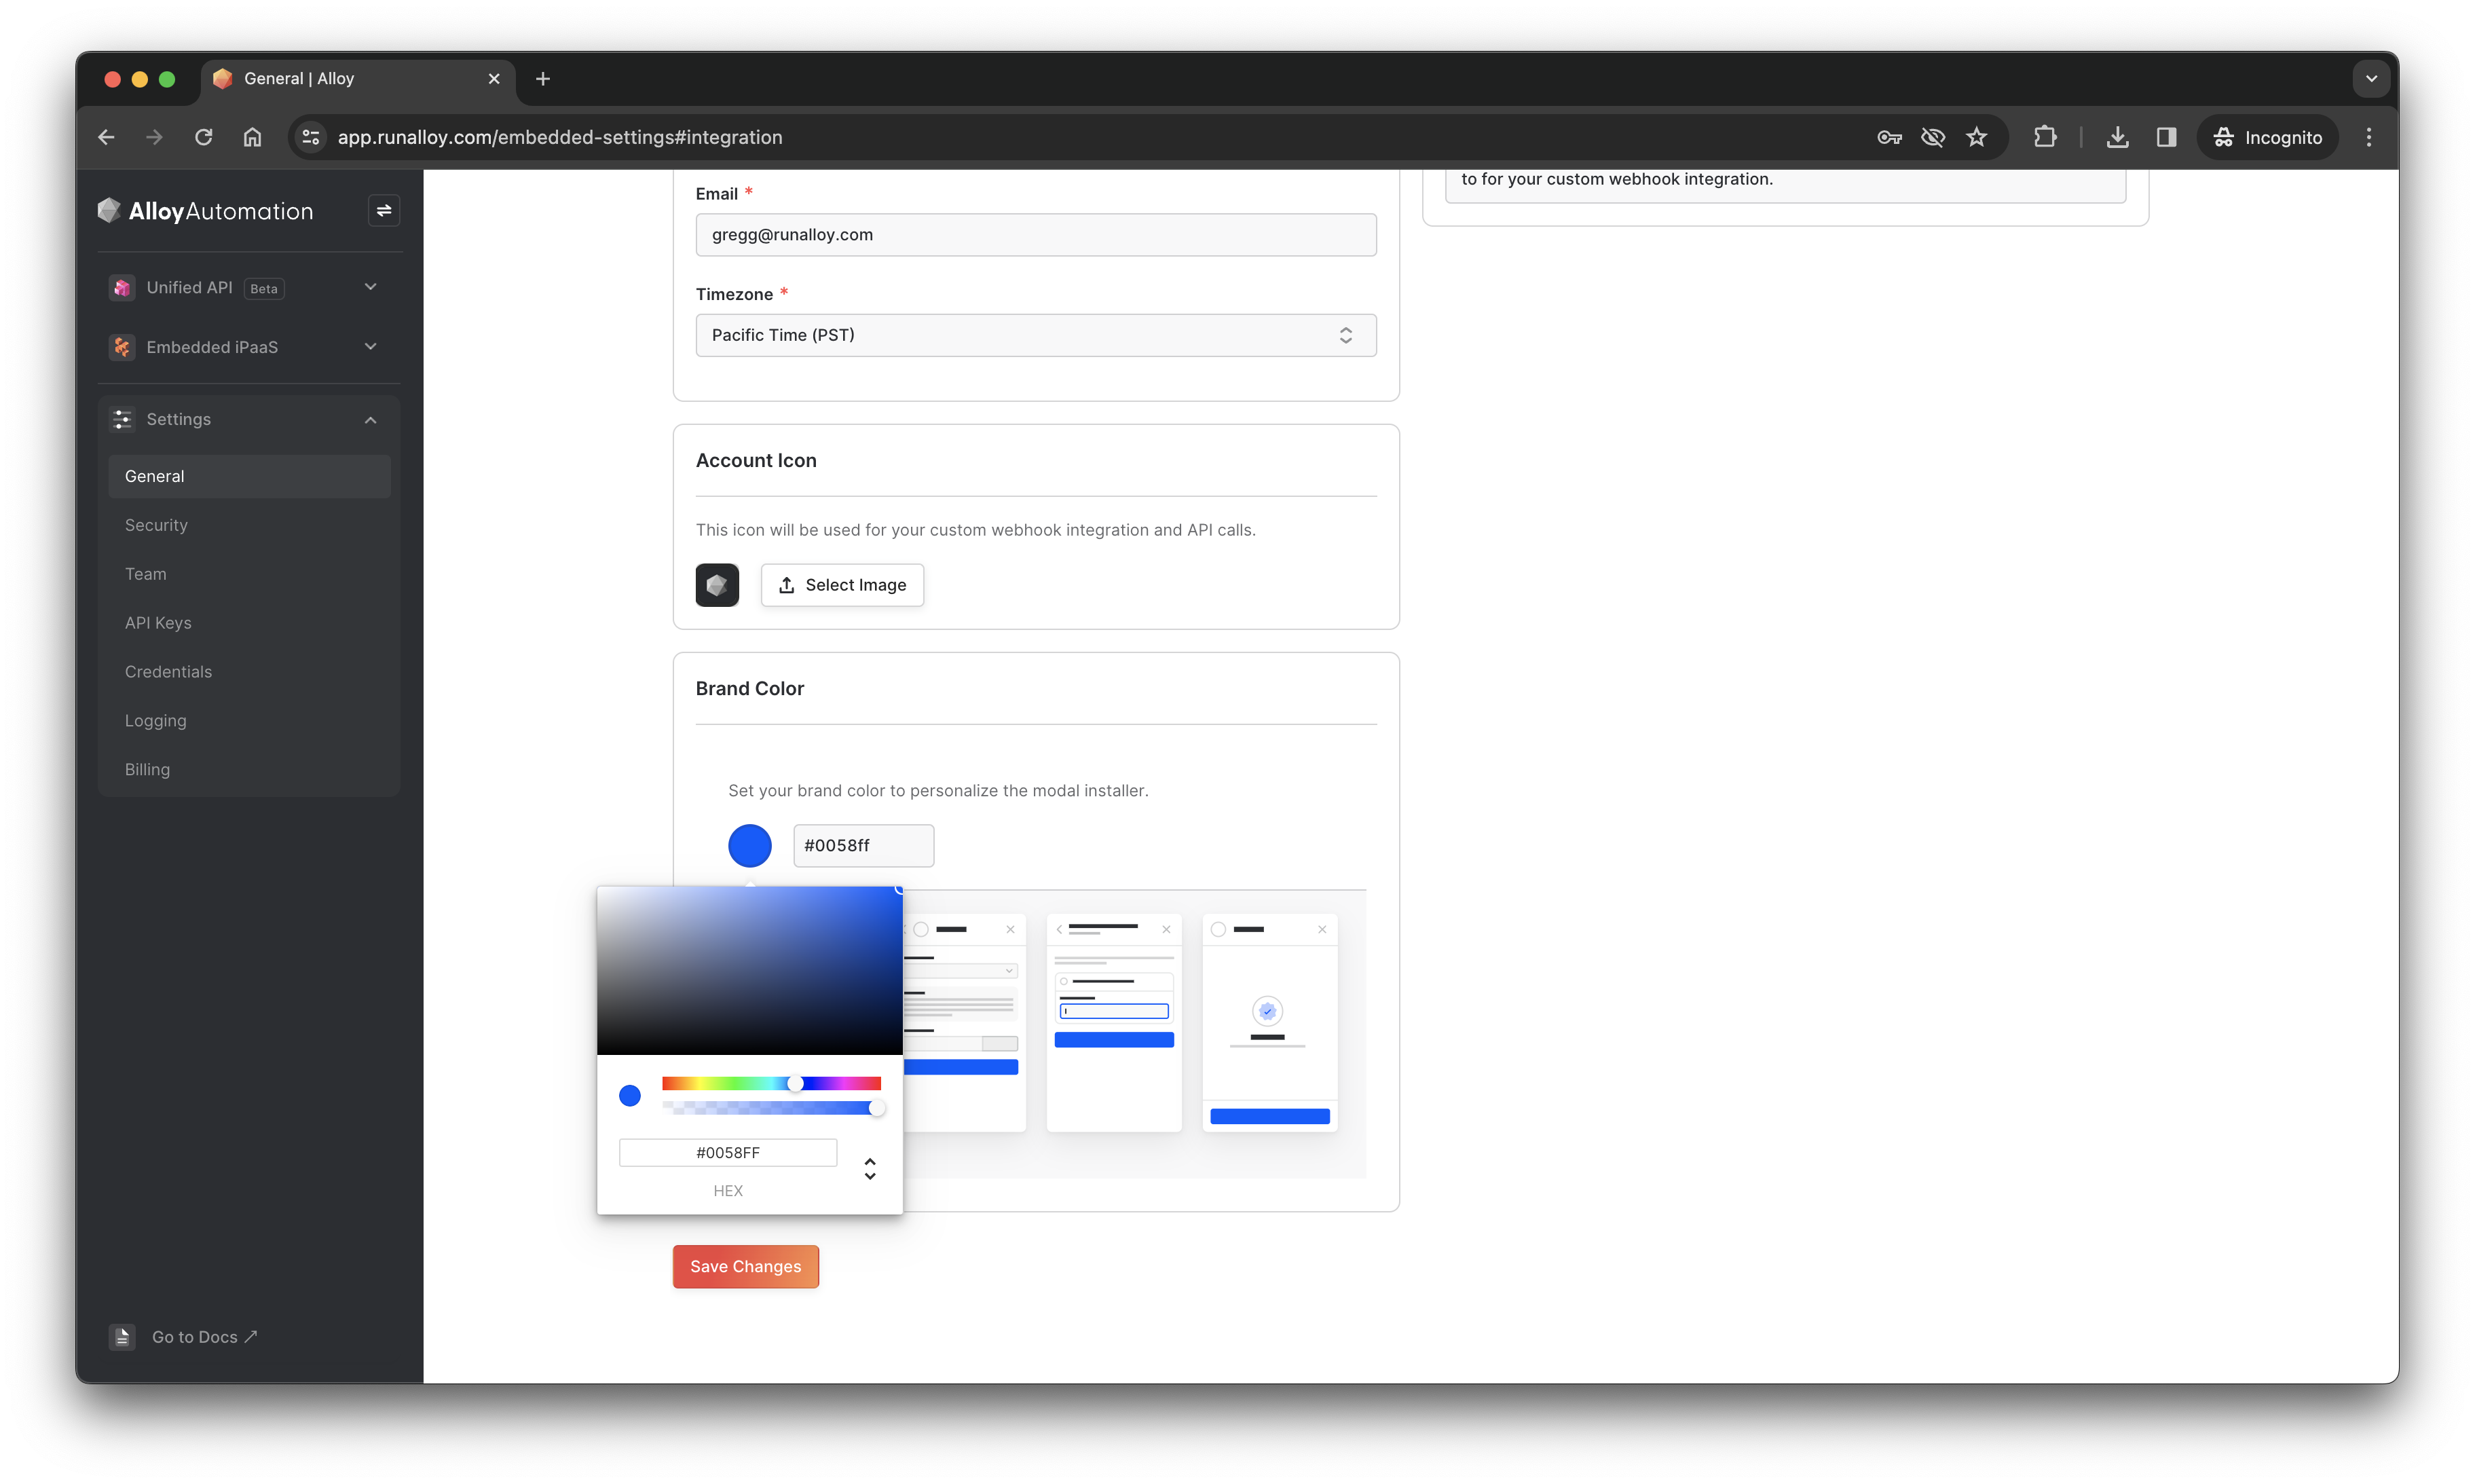Bookmark this page with the star icon
2475x1484 pixels.
point(1976,137)
